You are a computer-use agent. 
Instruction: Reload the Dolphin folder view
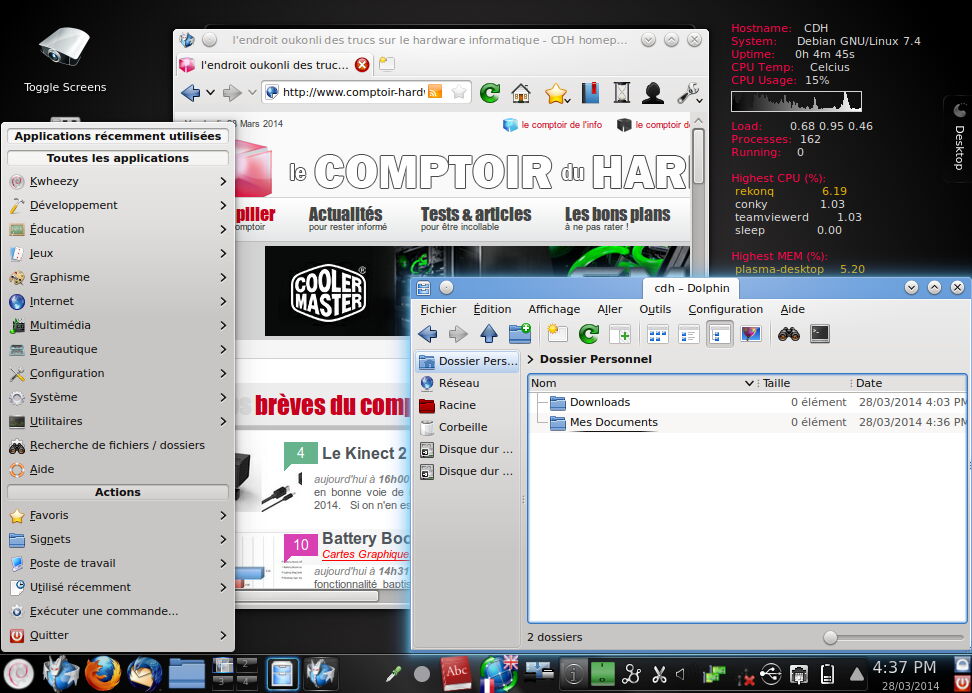point(588,334)
